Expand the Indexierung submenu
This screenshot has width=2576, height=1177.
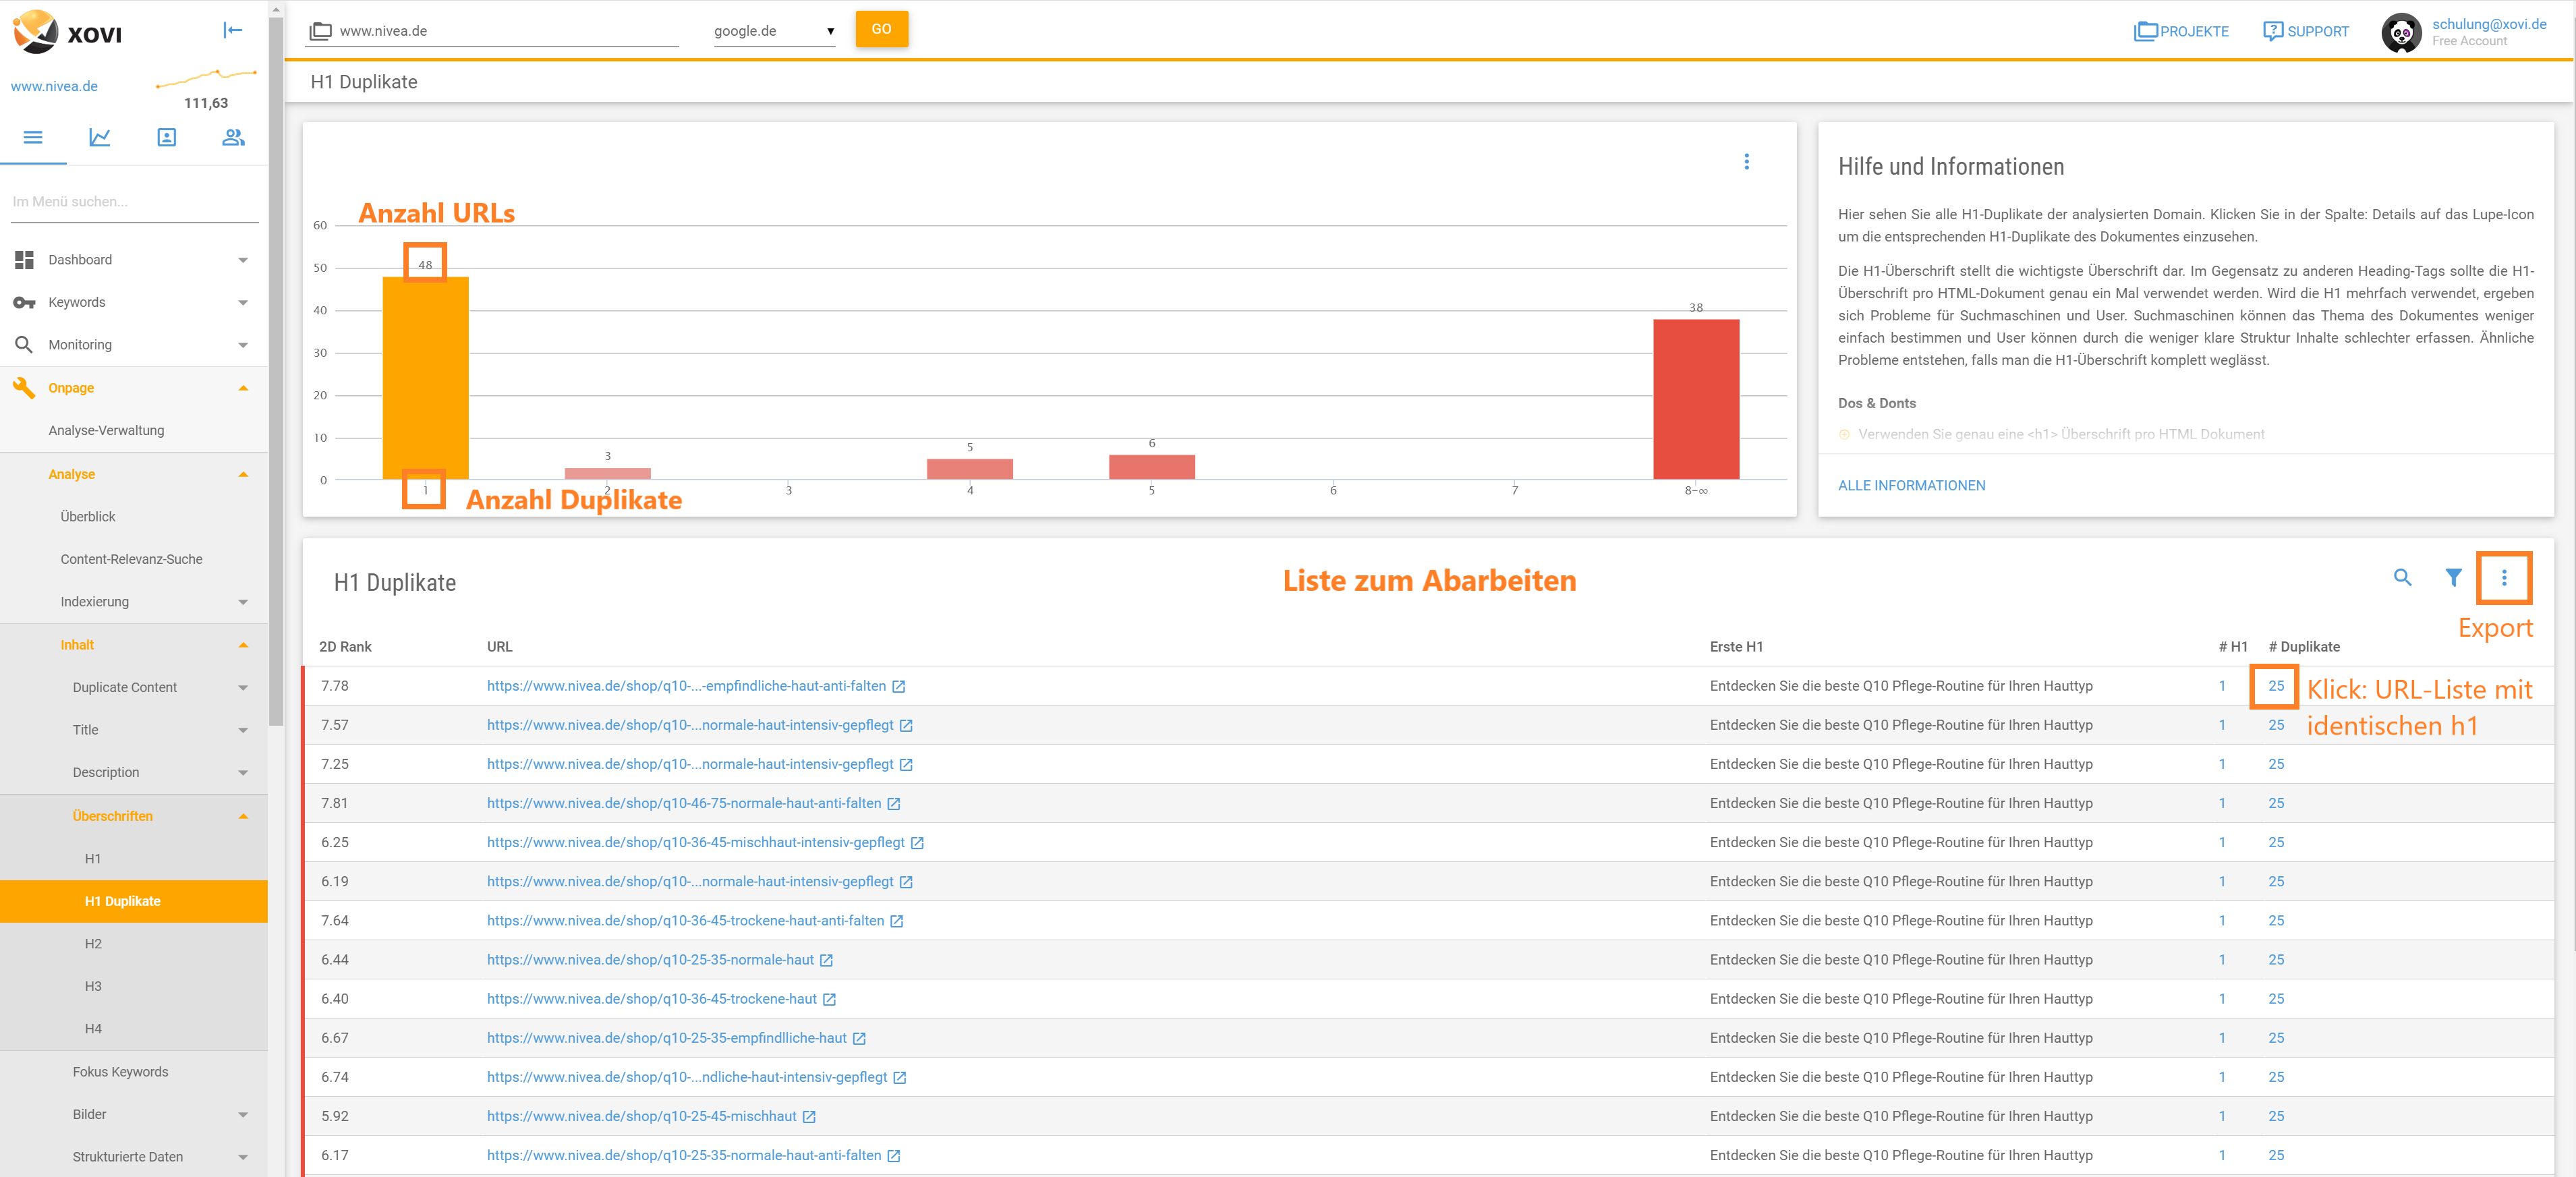pos(243,602)
